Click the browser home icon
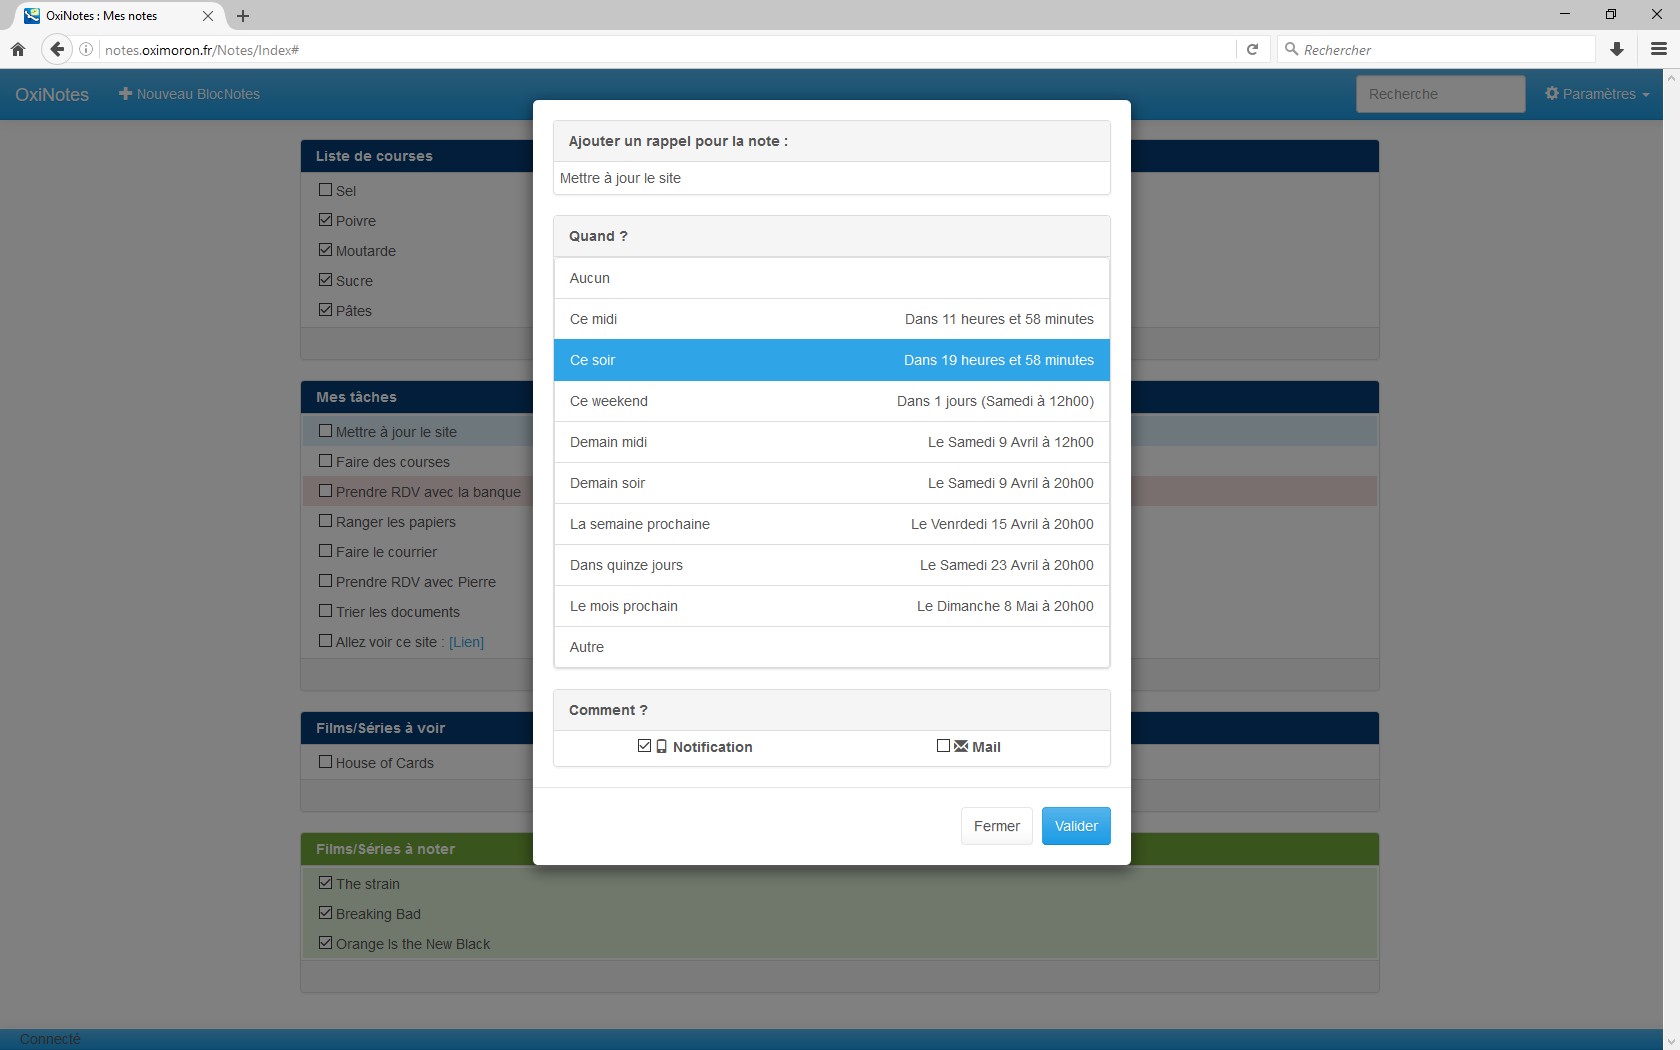Screen dimensions: 1680x1050 (18, 49)
